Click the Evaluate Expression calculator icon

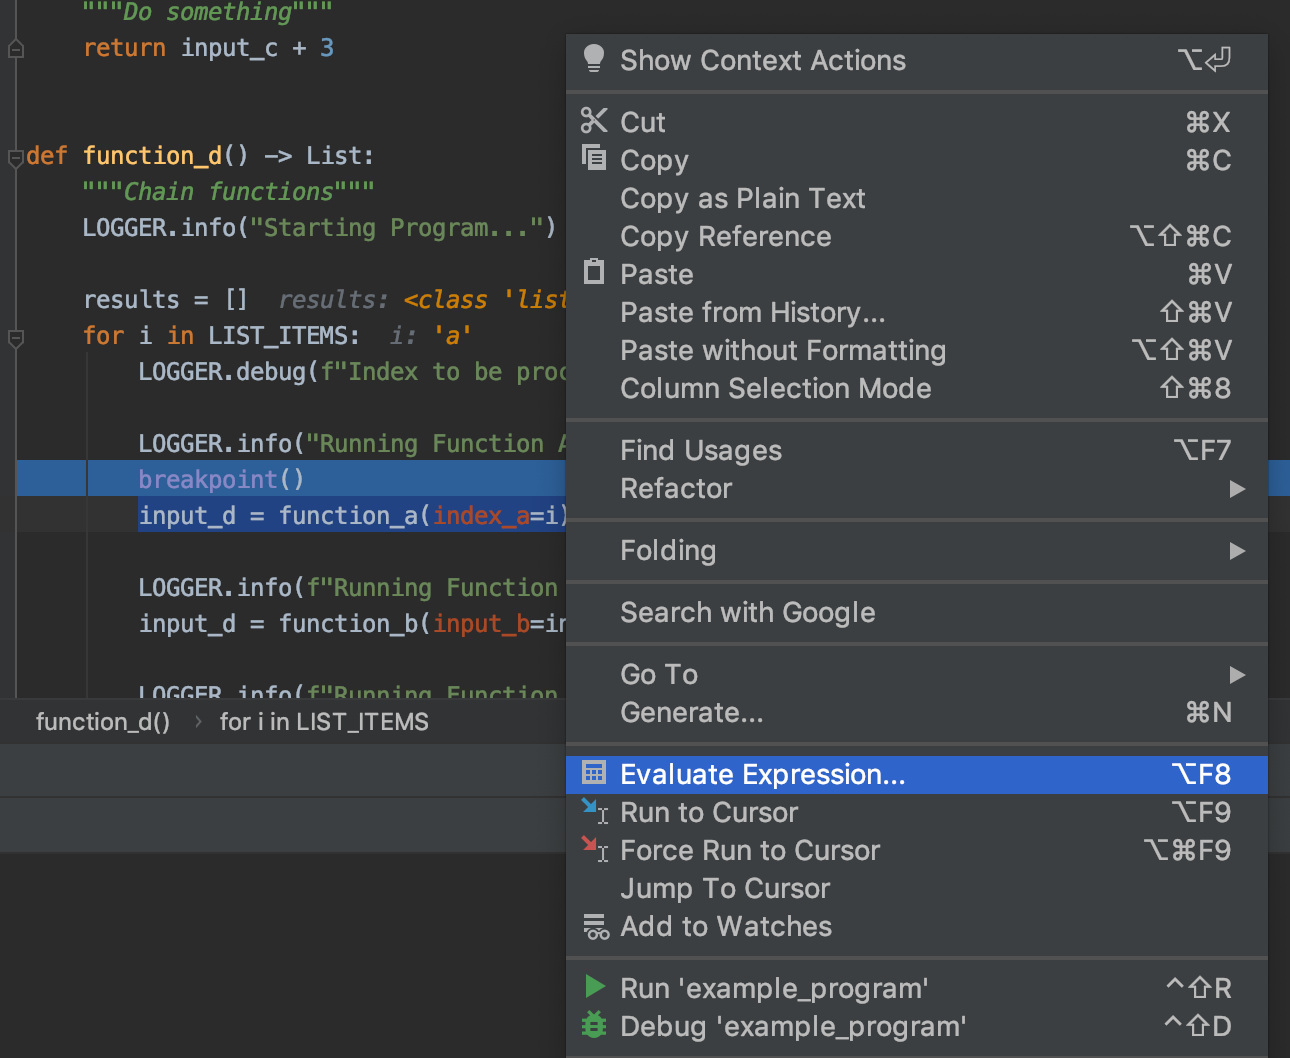coord(594,773)
